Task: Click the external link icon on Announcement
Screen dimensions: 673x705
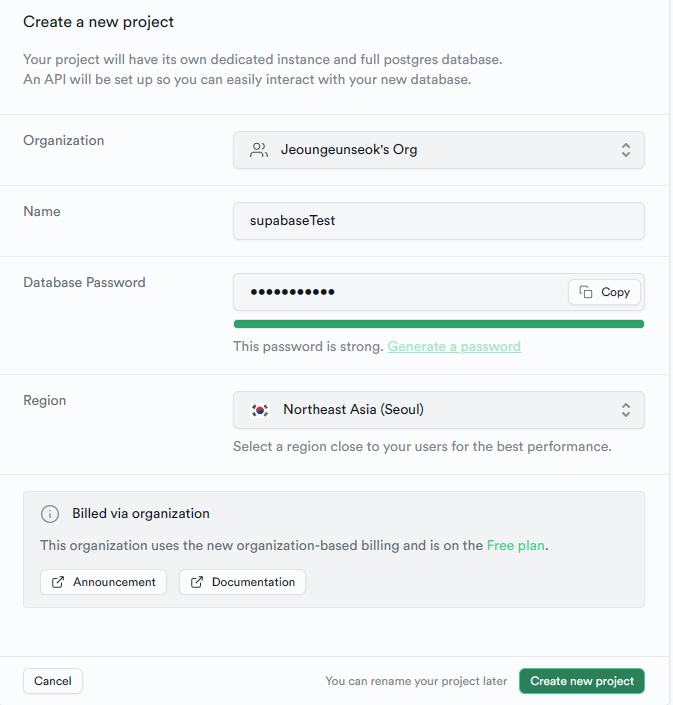Action: coord(57,582)
